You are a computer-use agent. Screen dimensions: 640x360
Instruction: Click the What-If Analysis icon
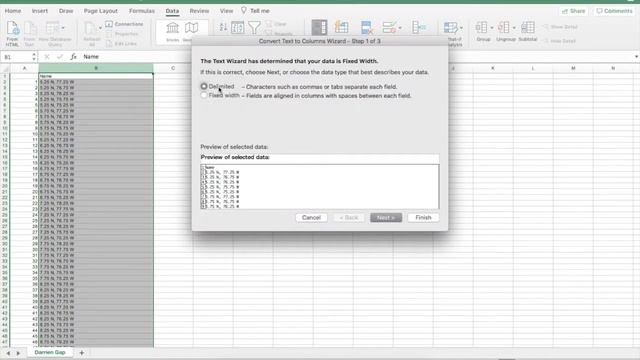click(451, 27)
